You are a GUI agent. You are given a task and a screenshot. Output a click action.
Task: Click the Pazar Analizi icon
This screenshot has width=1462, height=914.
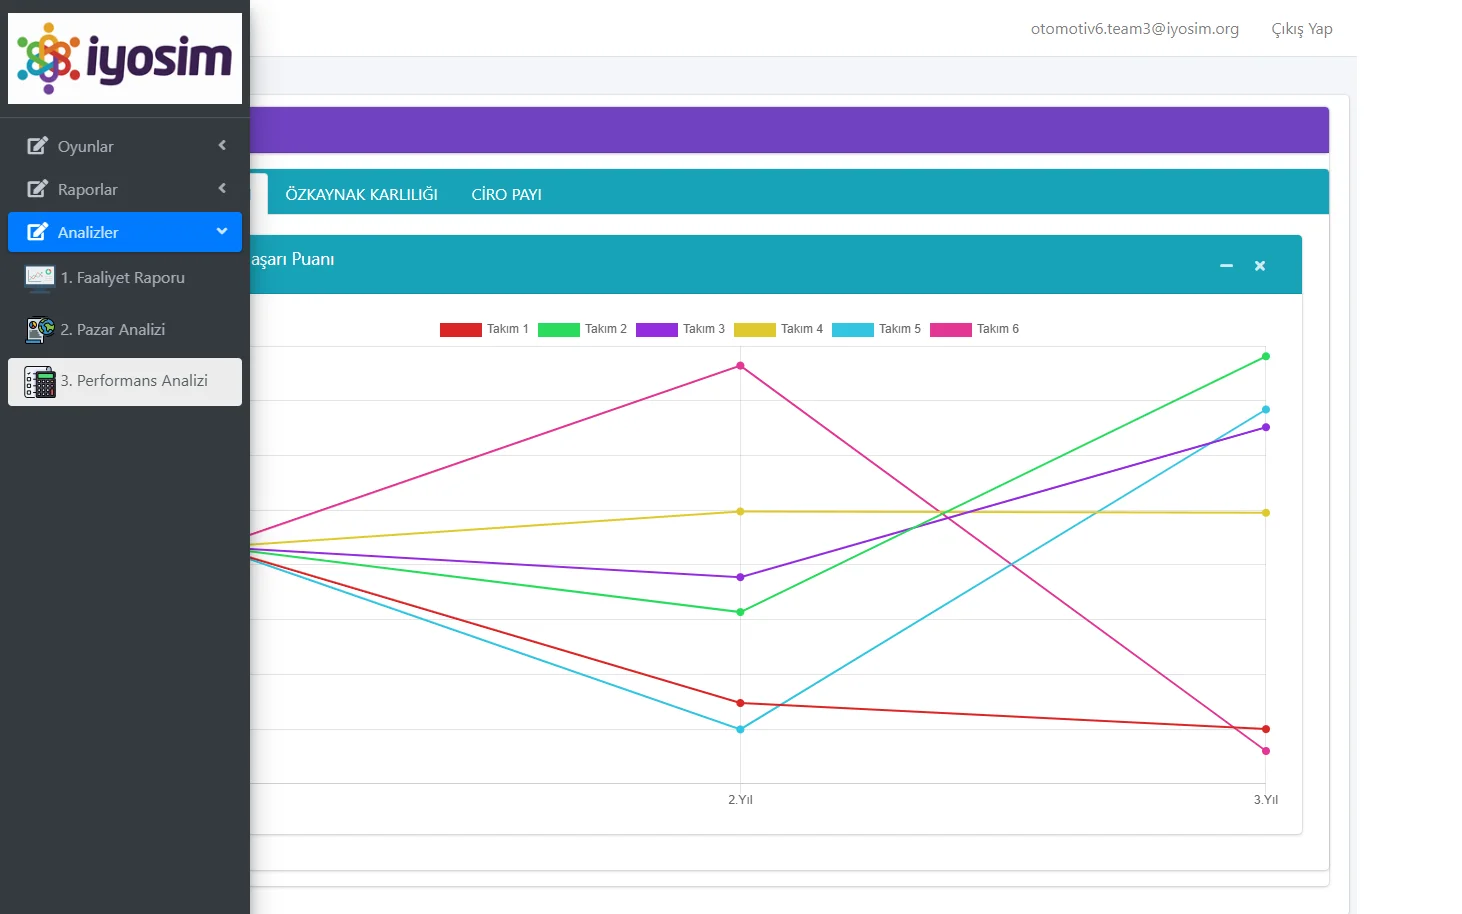click(40, 329)
